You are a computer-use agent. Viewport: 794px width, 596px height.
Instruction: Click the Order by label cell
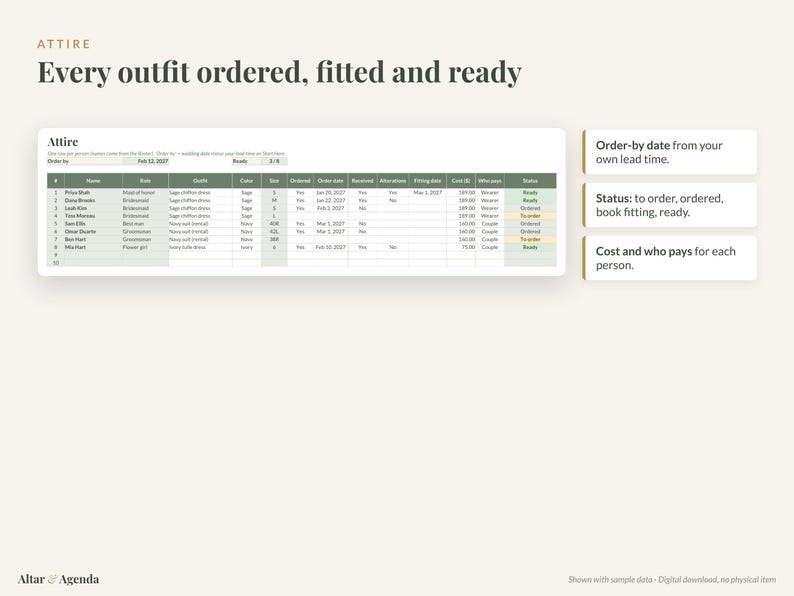click(85, 161)
